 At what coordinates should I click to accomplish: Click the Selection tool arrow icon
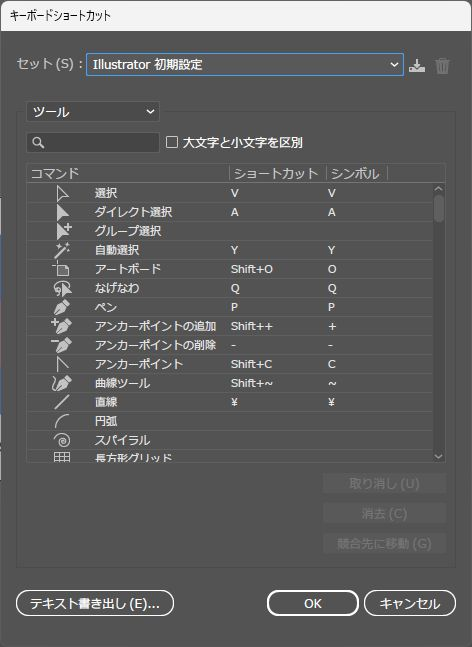pyautogui.click(x=62, y=193)
